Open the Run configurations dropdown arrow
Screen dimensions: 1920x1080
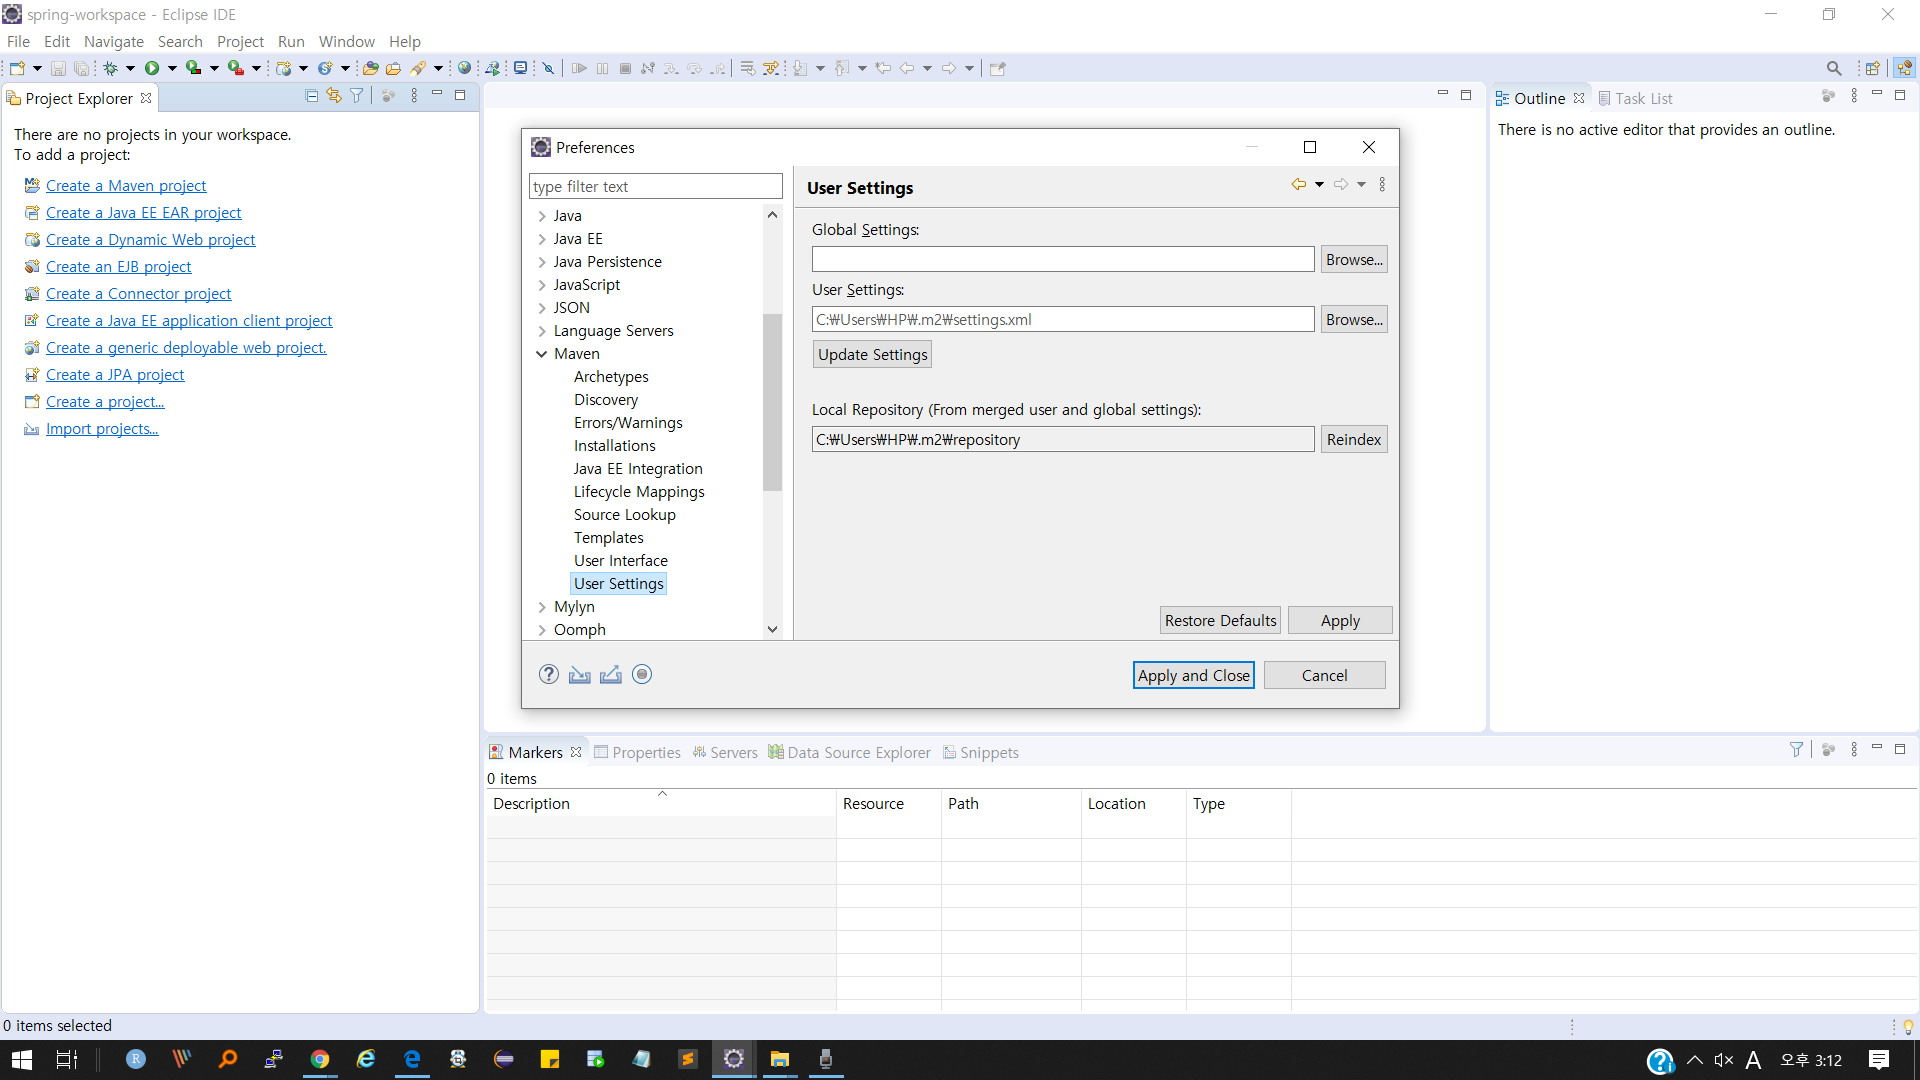[x=172, y=68]
